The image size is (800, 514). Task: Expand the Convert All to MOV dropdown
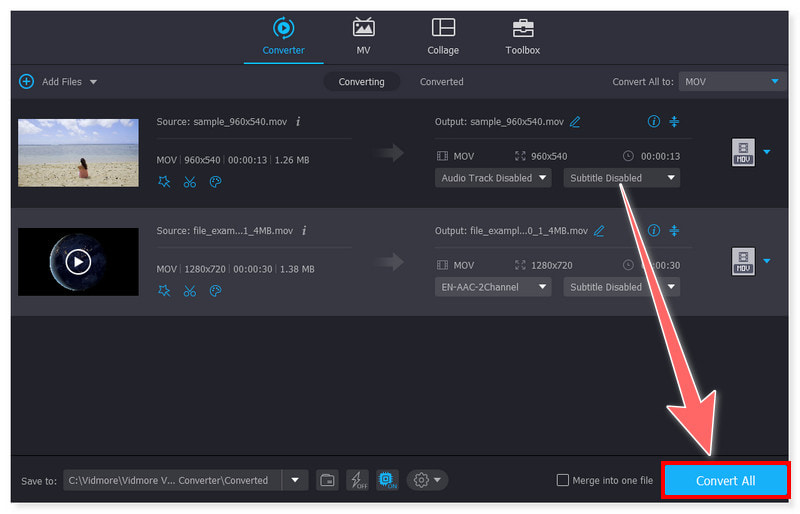click(732, 82)
